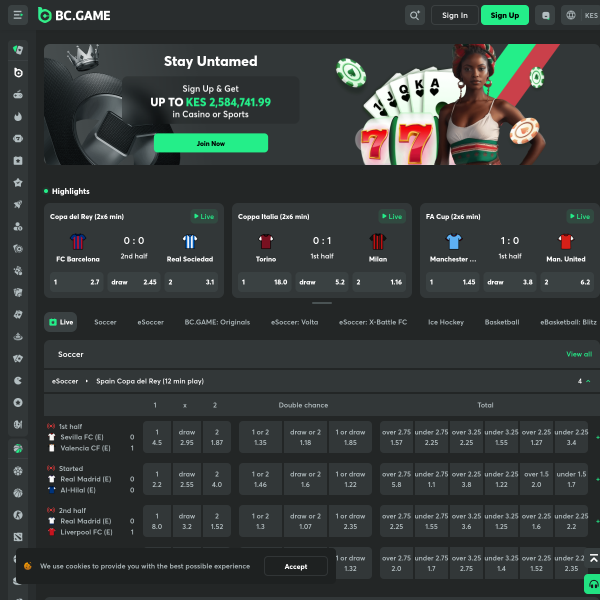The height and width of the screenshot is (600, 600).
Task: Open the search magnifier icon
Action: (414, 15)
